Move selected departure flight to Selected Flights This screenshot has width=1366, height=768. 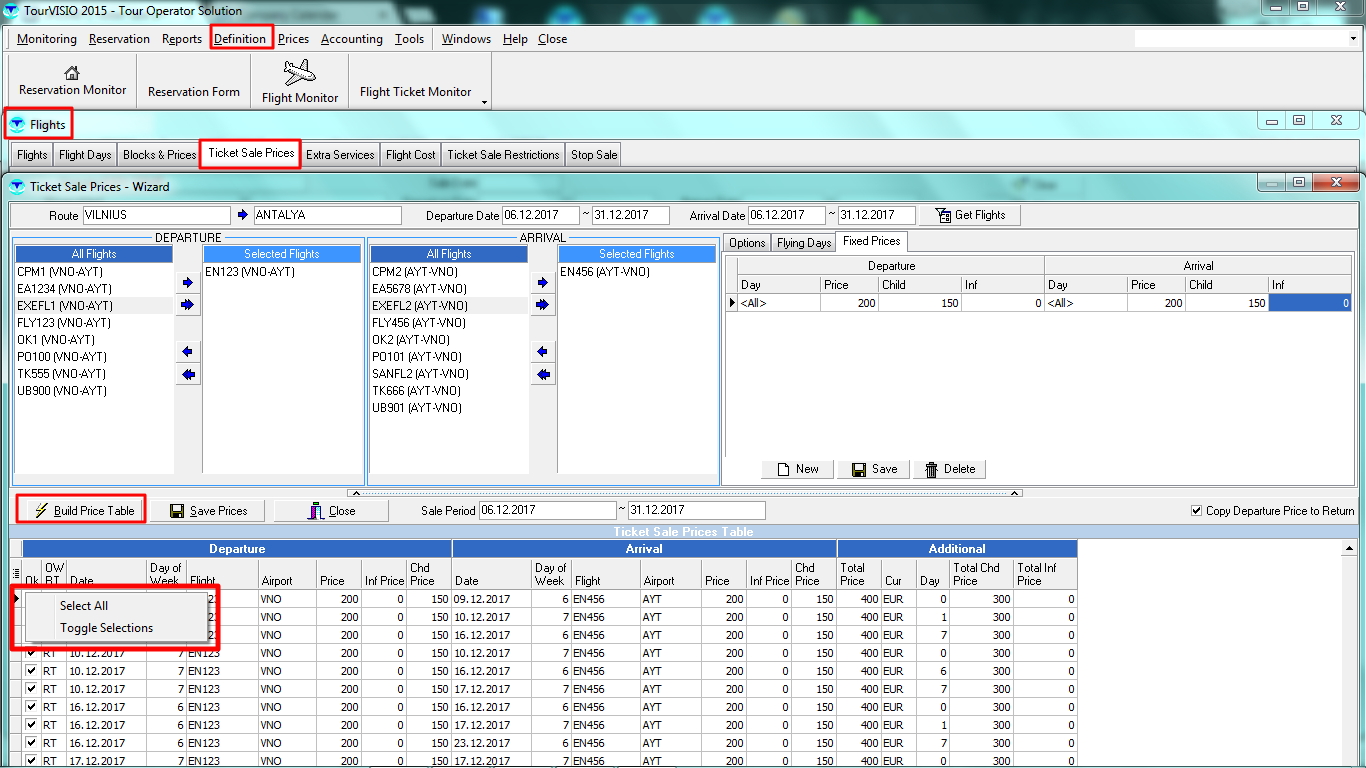(187, 283)
